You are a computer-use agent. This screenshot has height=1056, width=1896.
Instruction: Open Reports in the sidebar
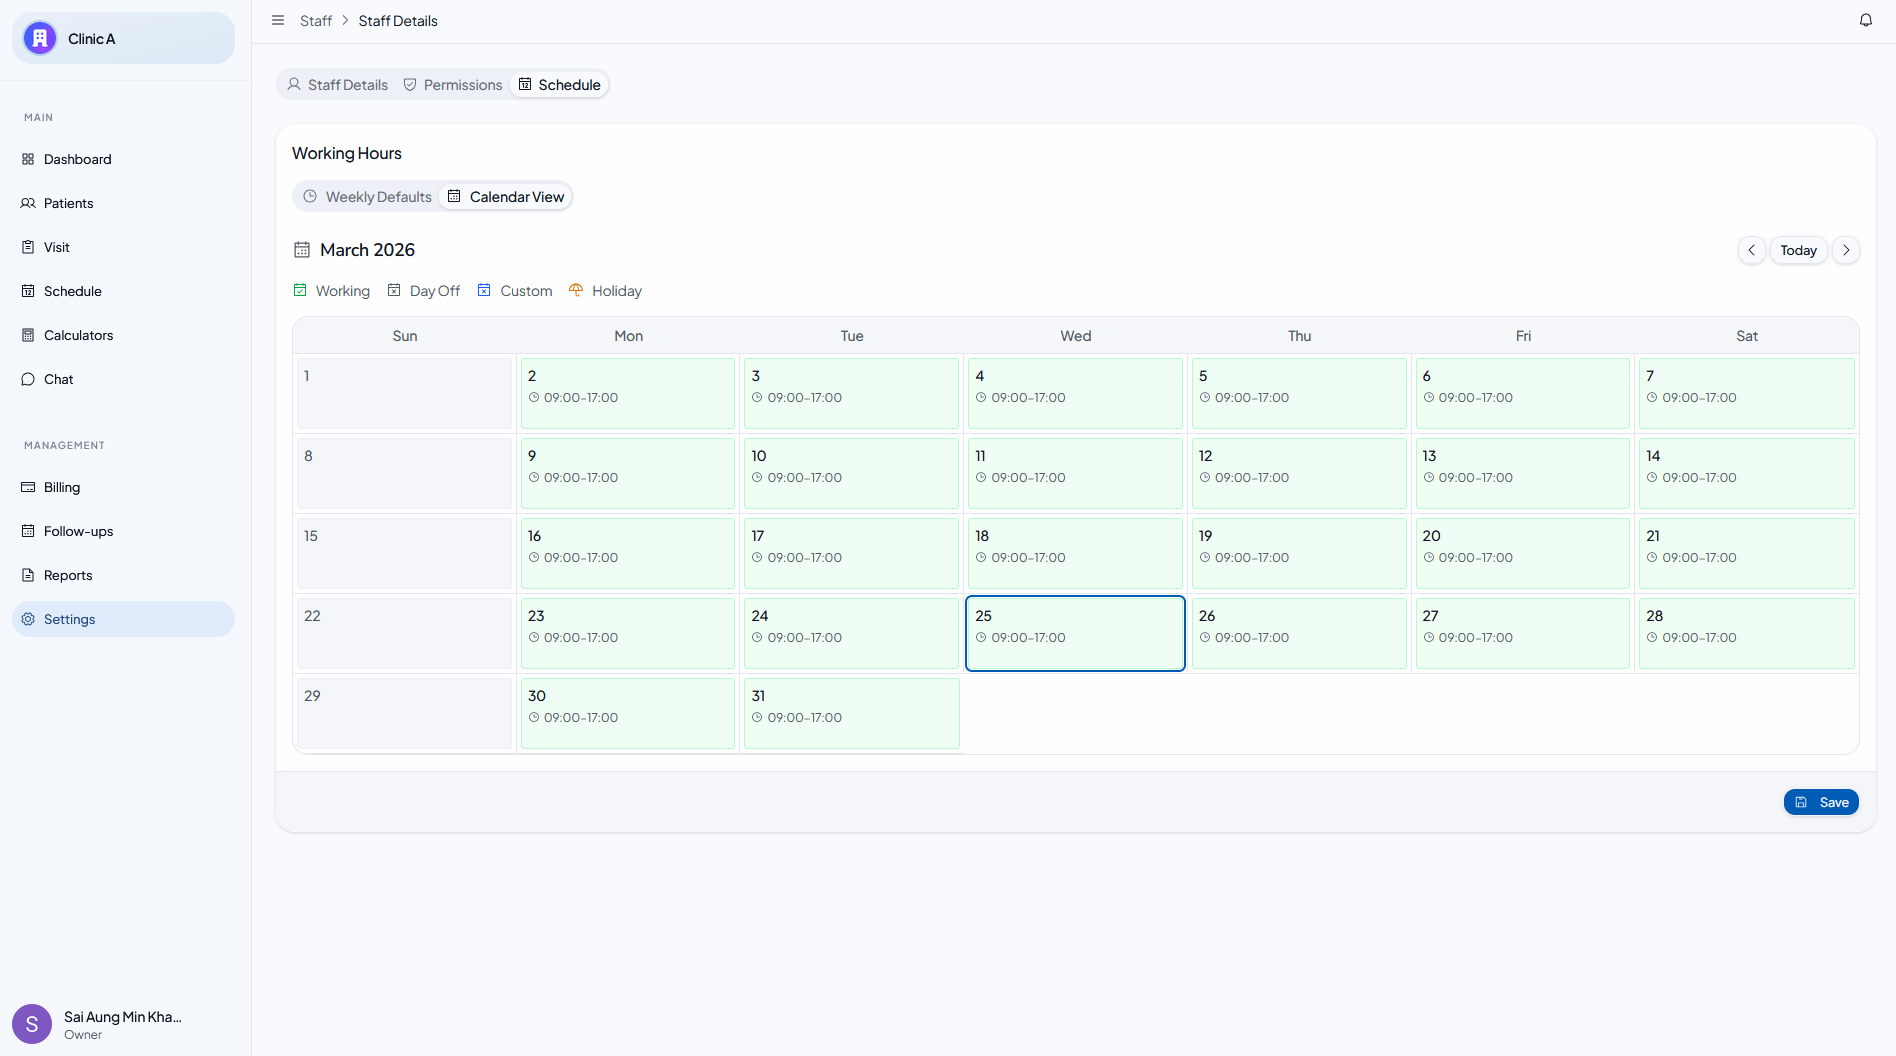(123, 575)
